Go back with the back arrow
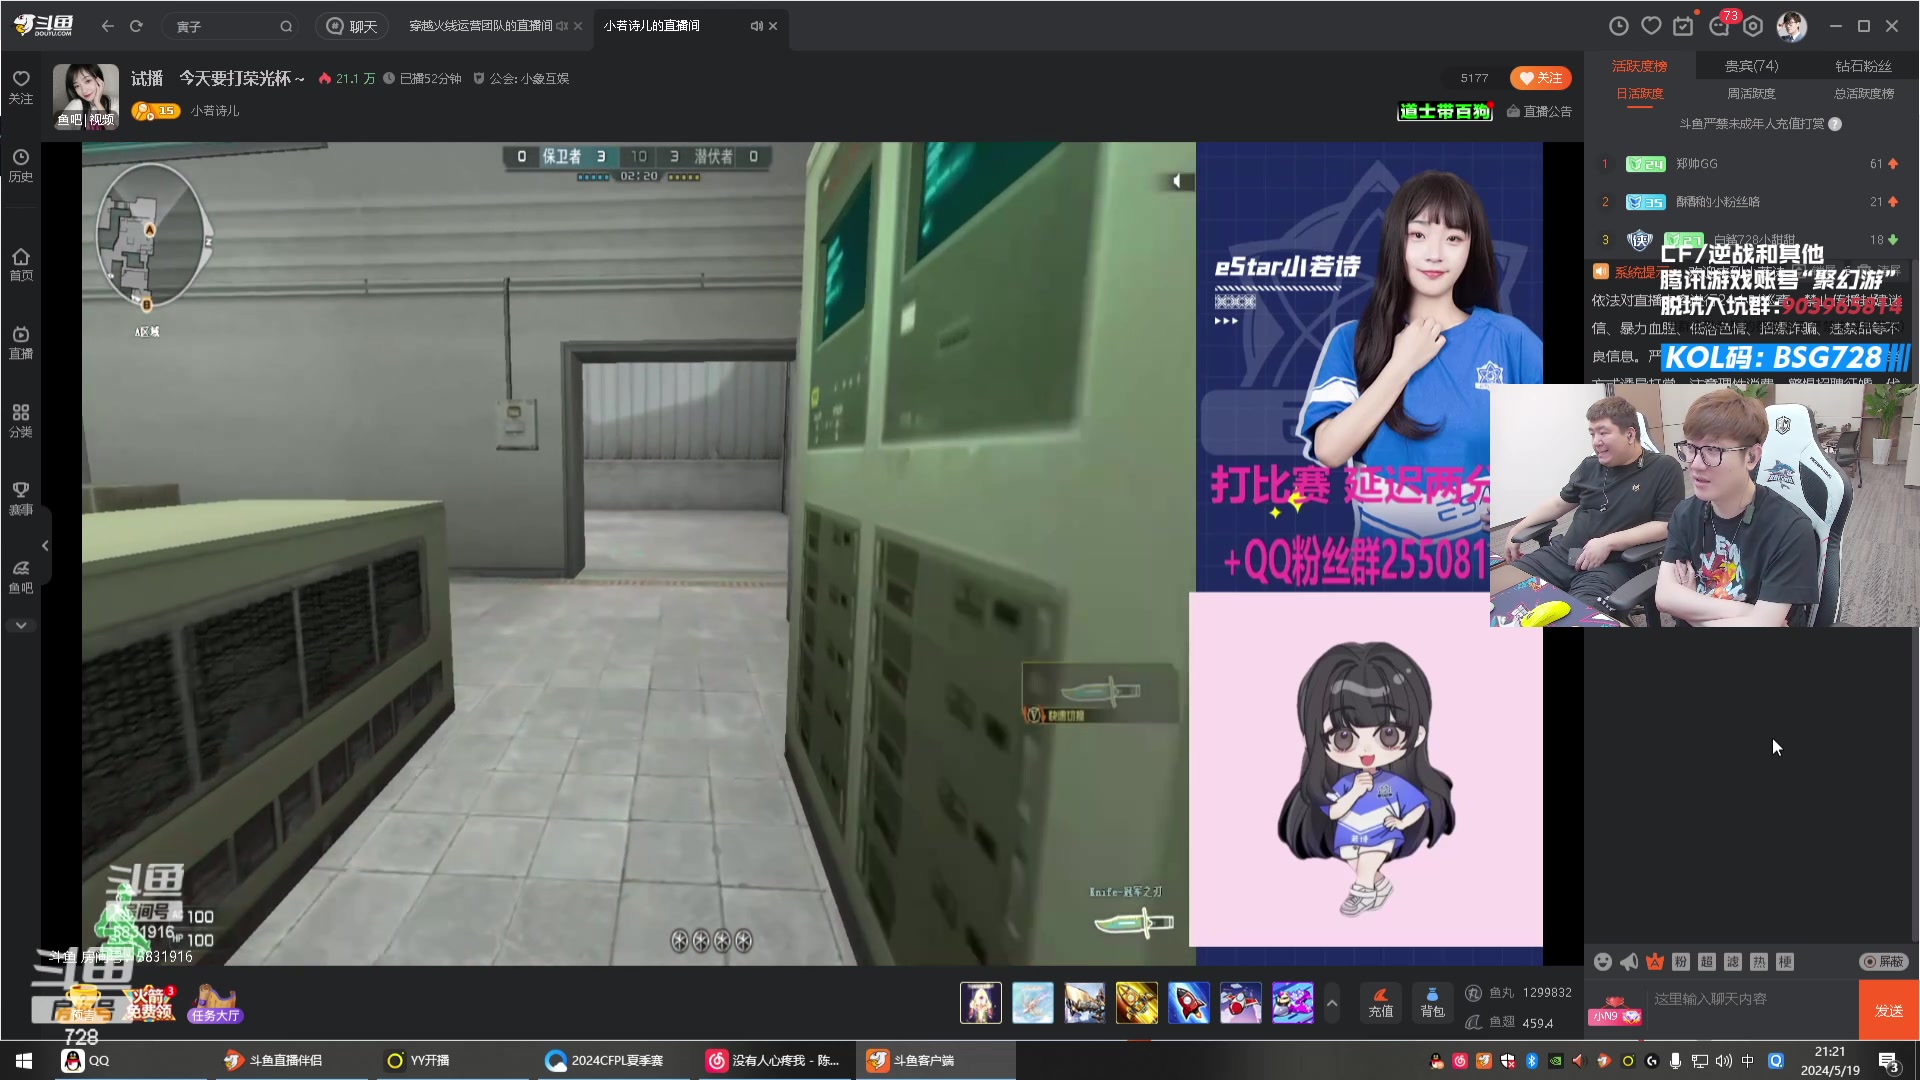The image size is (1920, 1080). tap(107, 26)
